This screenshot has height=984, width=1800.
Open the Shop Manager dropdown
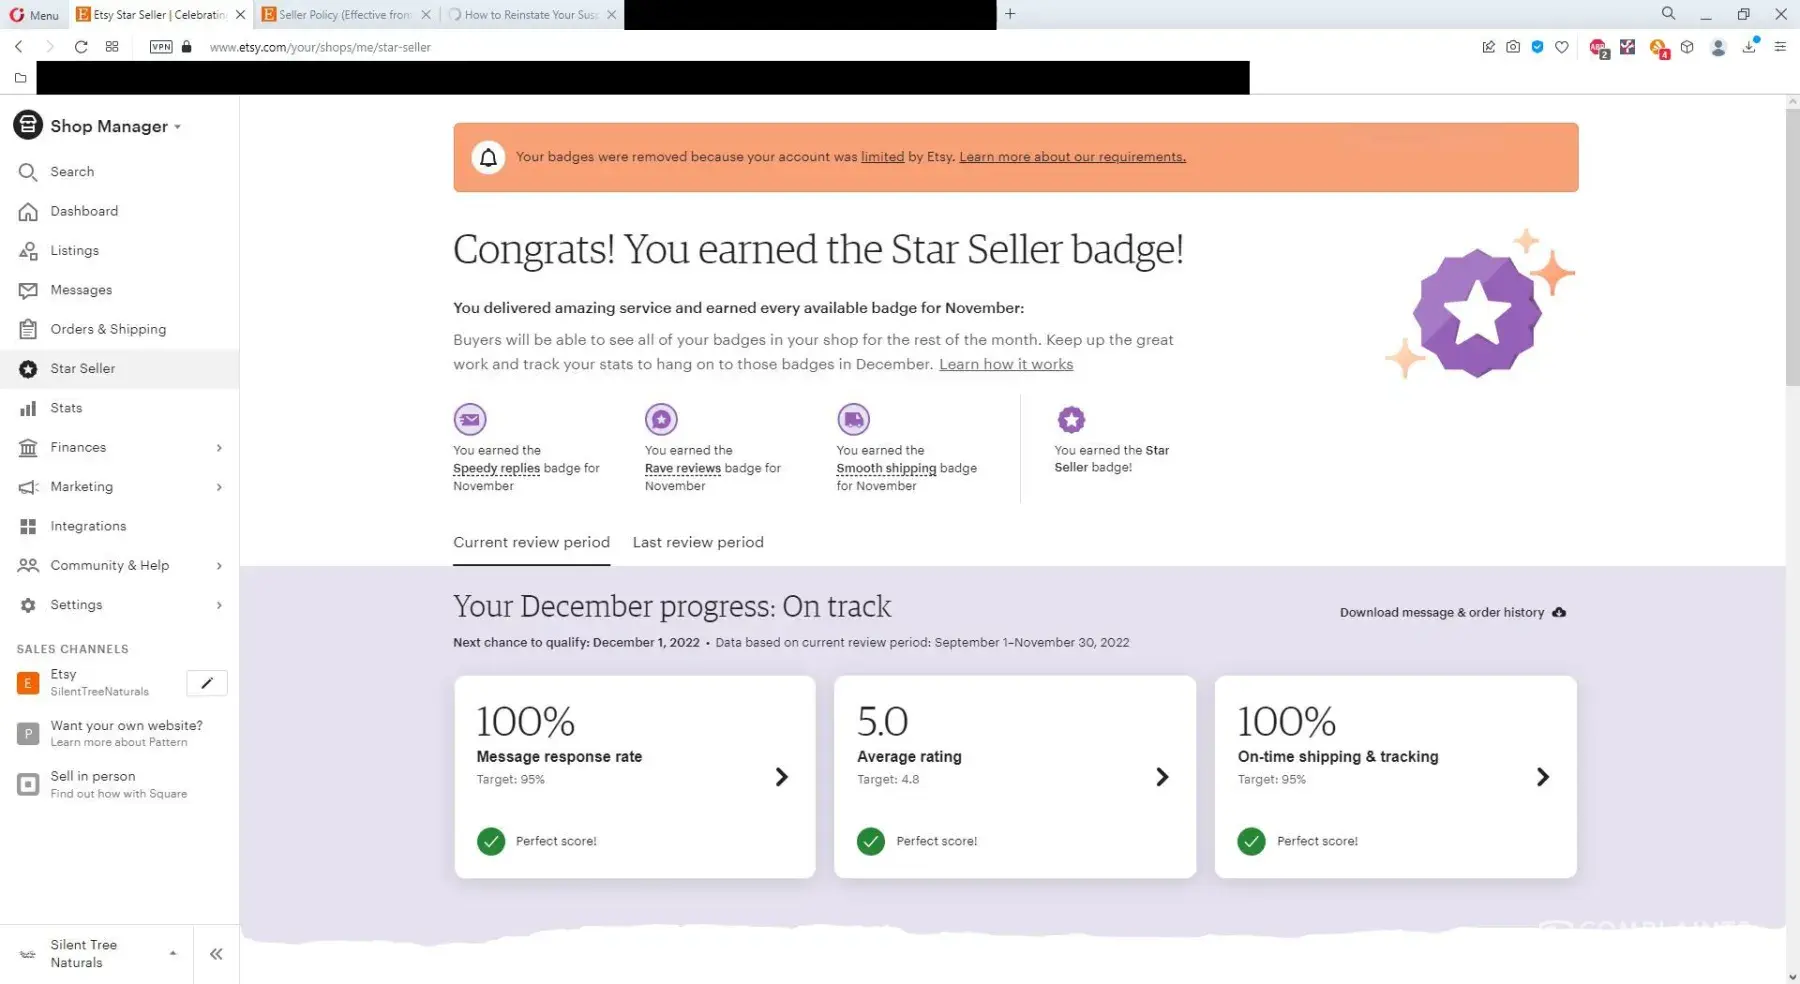(x=115, y=126)
